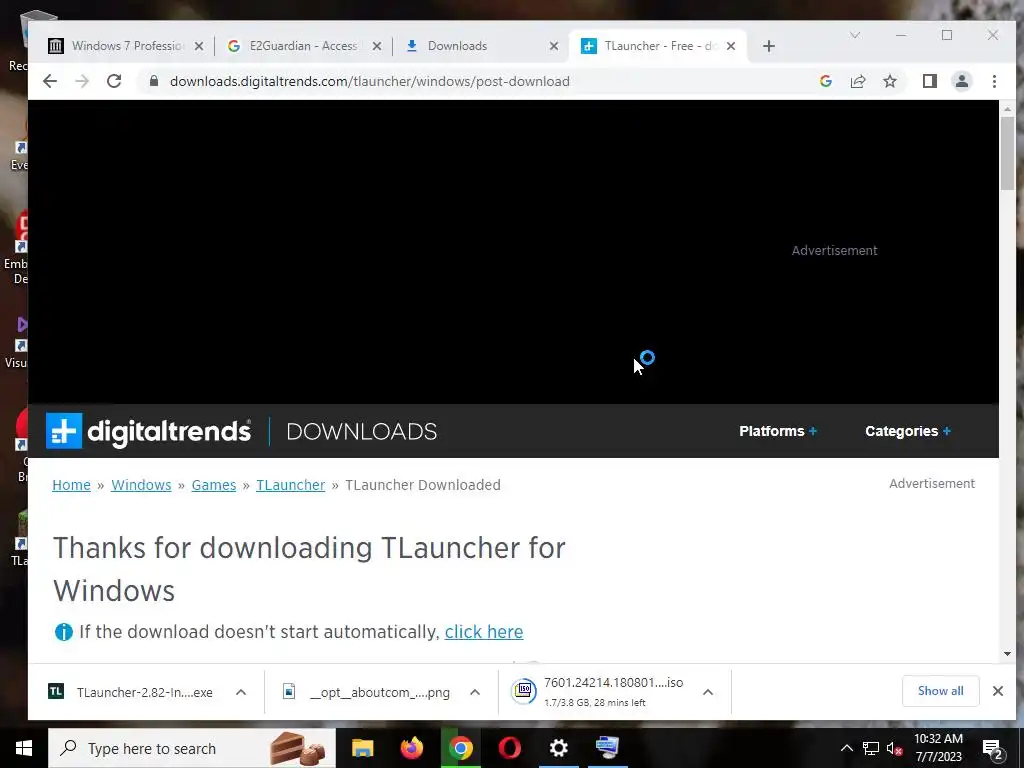1024x768 pixels.
Task: Click the network tray icon
Action: tap(871, 748)
